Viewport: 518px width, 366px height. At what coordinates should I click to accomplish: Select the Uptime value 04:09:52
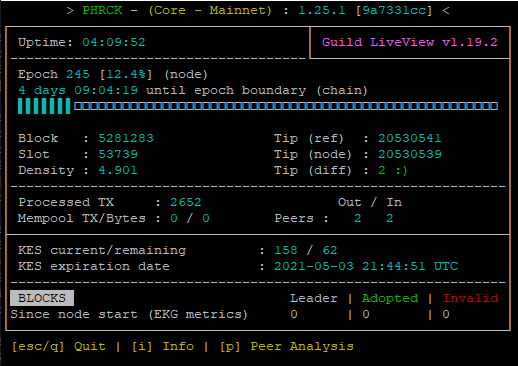click(x=114, y=42)
